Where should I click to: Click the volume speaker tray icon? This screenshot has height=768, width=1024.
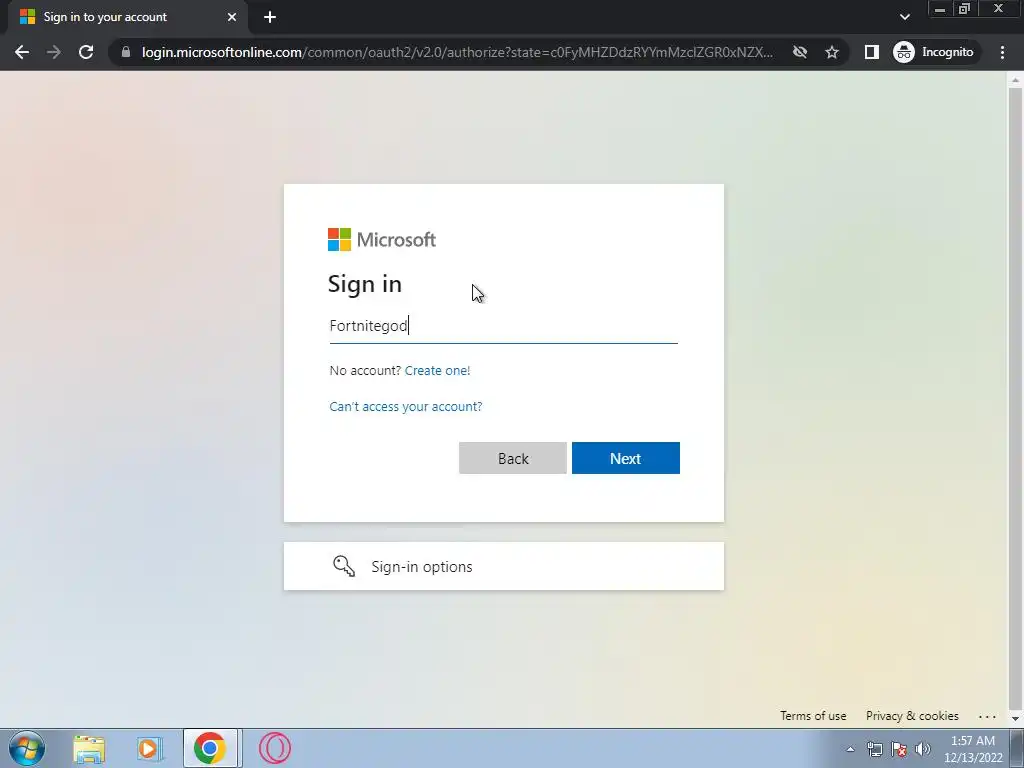pos(923,749)
